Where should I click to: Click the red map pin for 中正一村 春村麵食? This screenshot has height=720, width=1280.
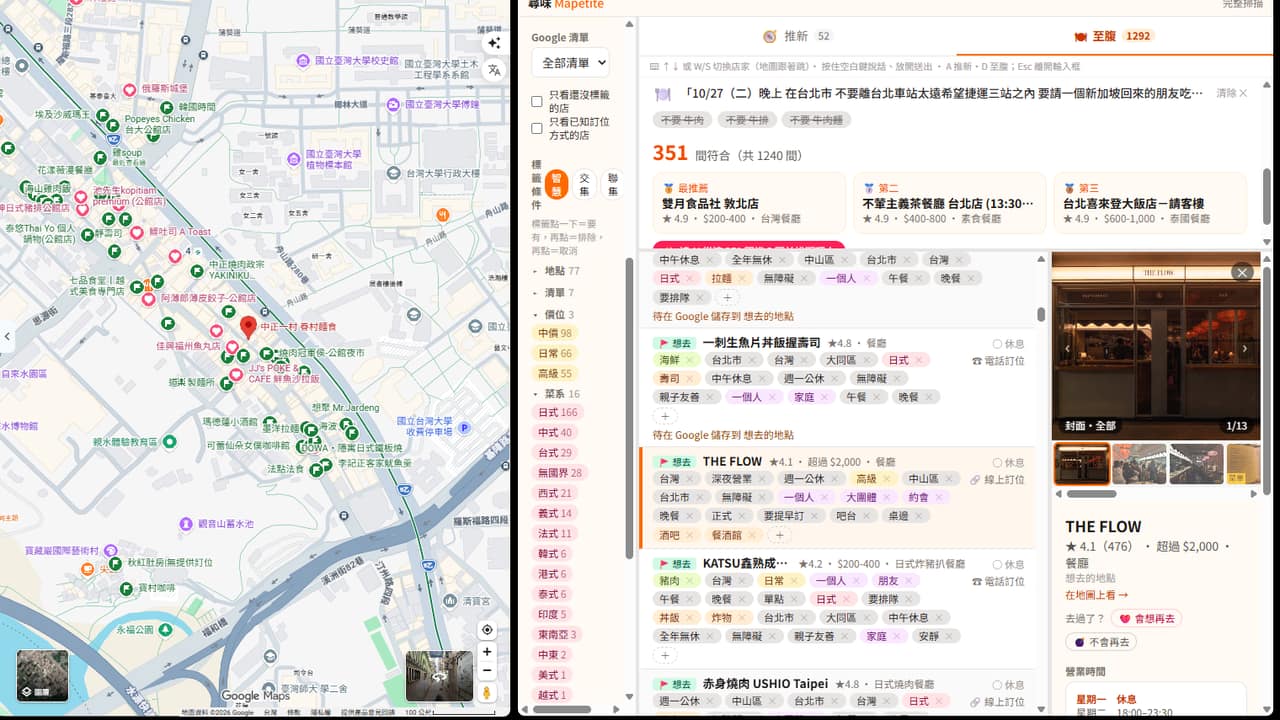click(x=249, y=326)
